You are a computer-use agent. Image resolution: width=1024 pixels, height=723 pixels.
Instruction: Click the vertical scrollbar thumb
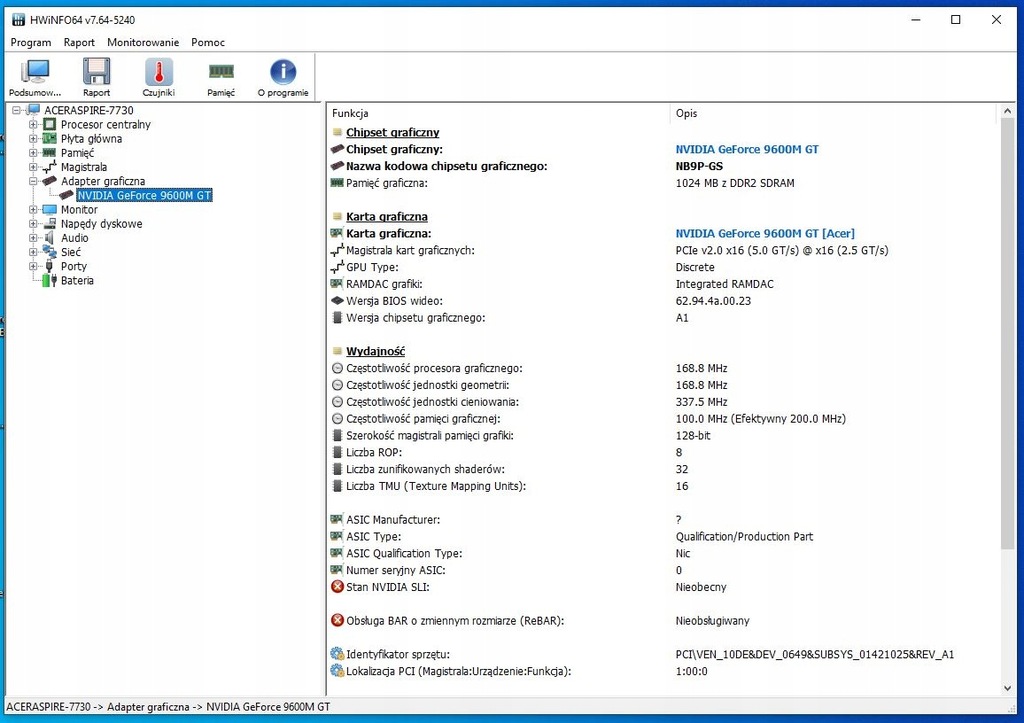(1007, 334)
